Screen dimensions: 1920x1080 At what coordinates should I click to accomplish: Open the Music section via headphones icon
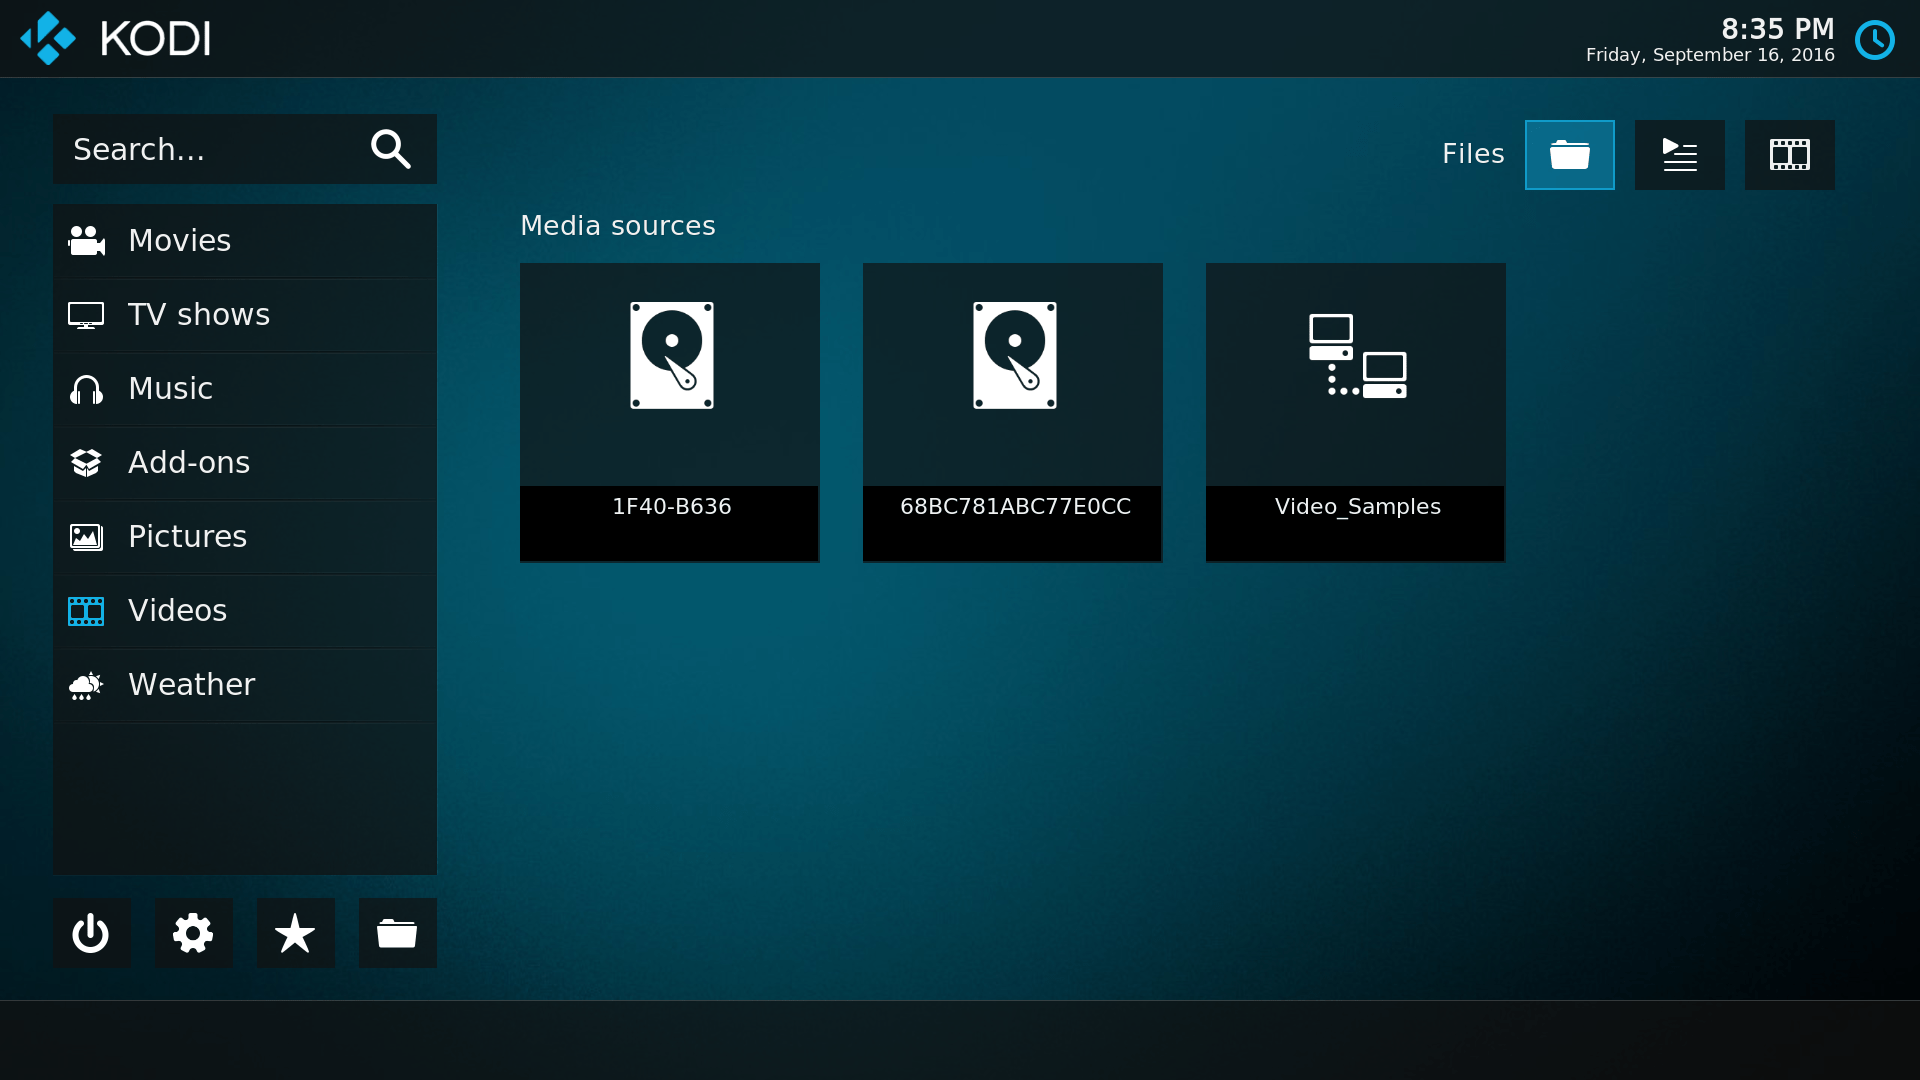pyautogui.click(x=86, y=389)
